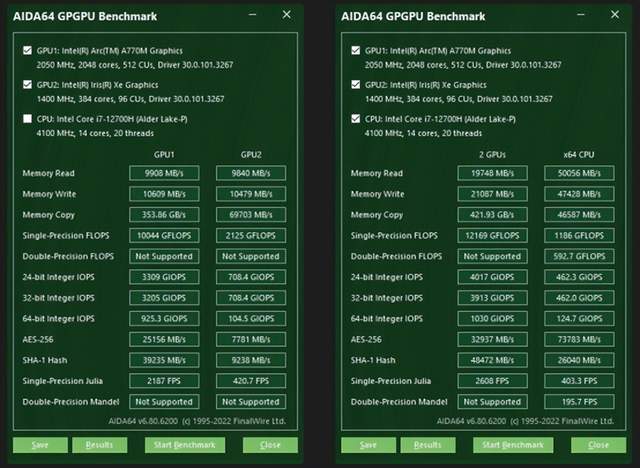Screen dimensions: 640x468
Task: Select x64 CPU 24-bit Integer value 462.3 GIOPS
Action: click(x=579, y=277)
